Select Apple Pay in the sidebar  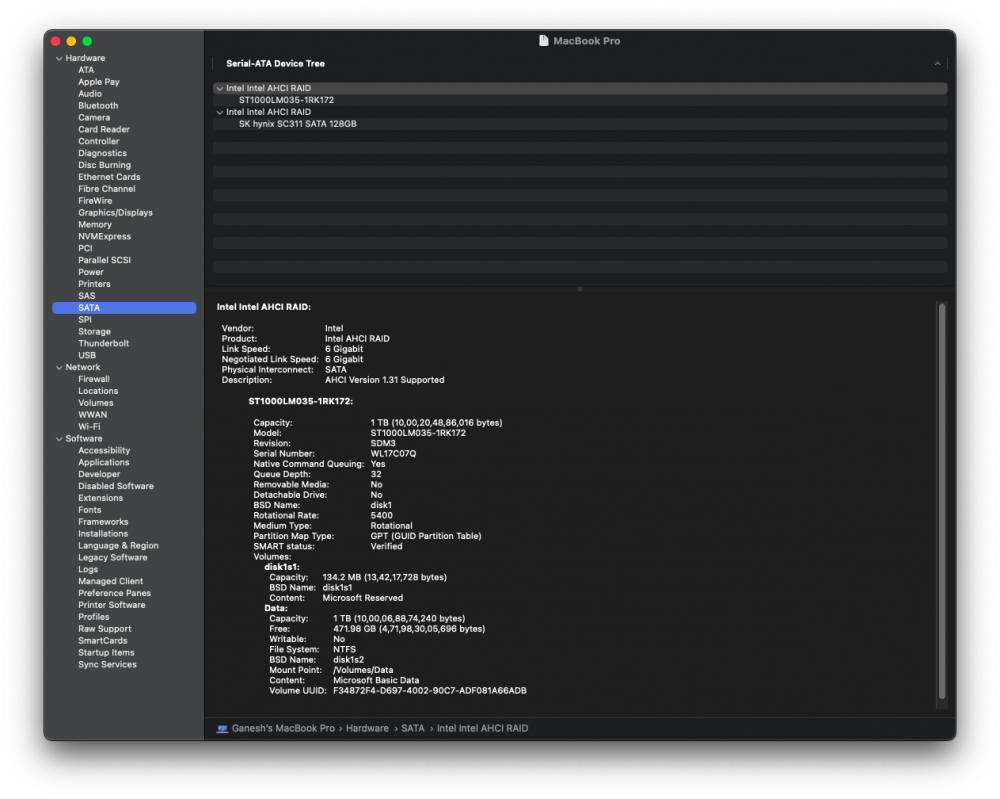click(x=99, y=82)
